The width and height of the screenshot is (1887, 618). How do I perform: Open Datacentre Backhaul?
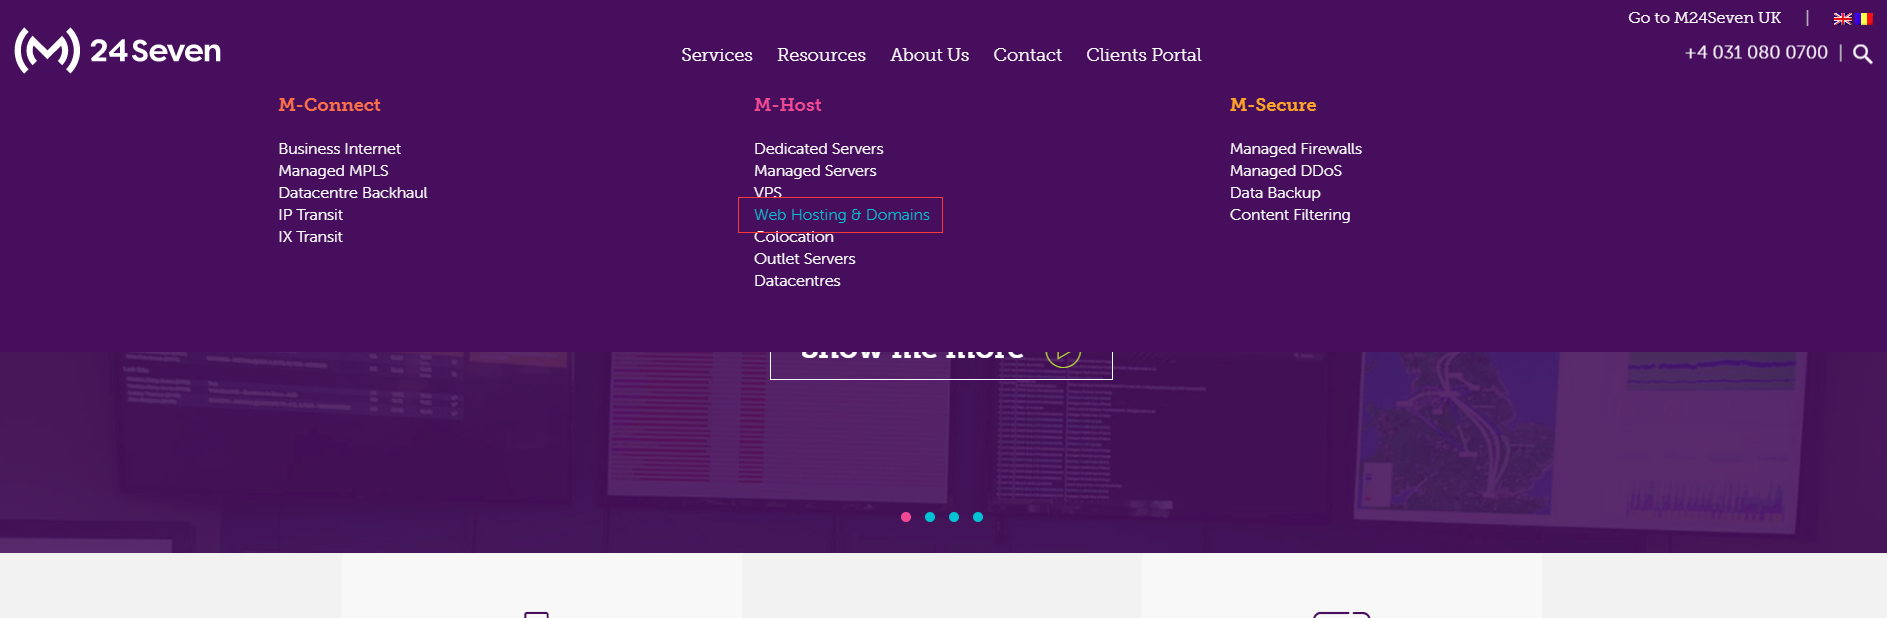pos(353,193)
